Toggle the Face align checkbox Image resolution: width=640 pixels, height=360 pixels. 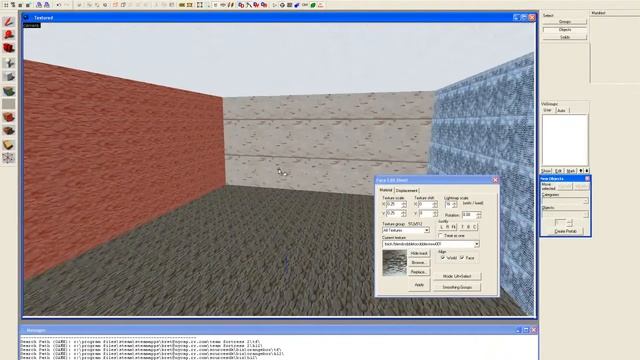tap(462, 258)
